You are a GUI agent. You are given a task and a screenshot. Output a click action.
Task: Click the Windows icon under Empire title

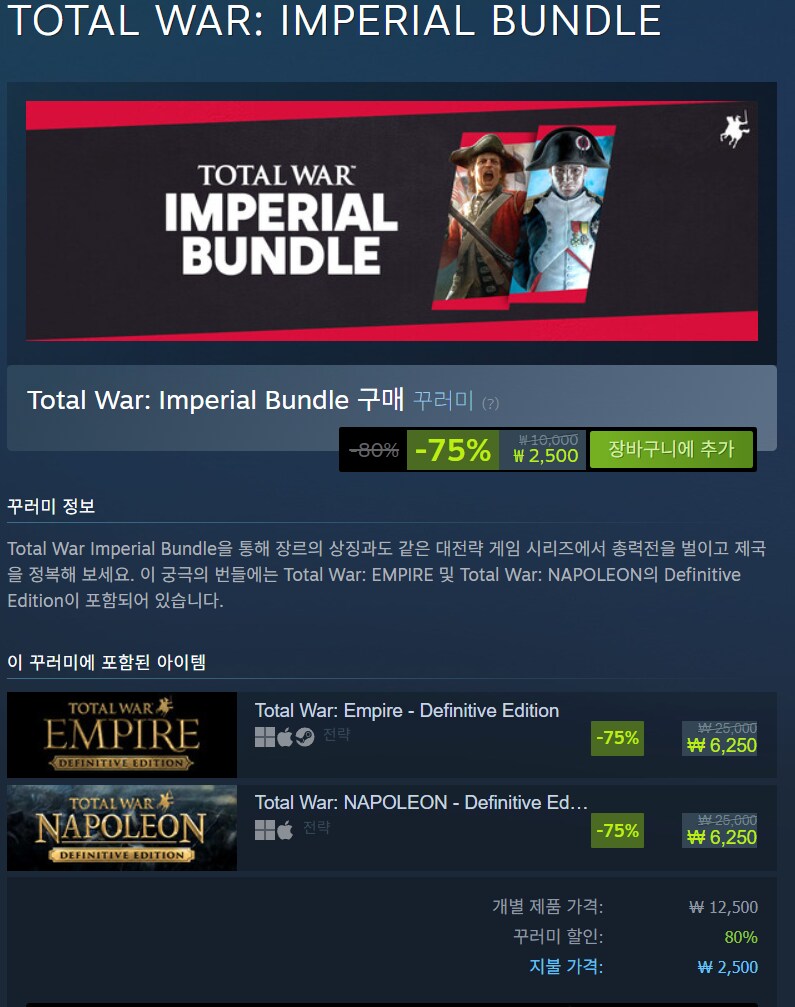pos(265,737)
